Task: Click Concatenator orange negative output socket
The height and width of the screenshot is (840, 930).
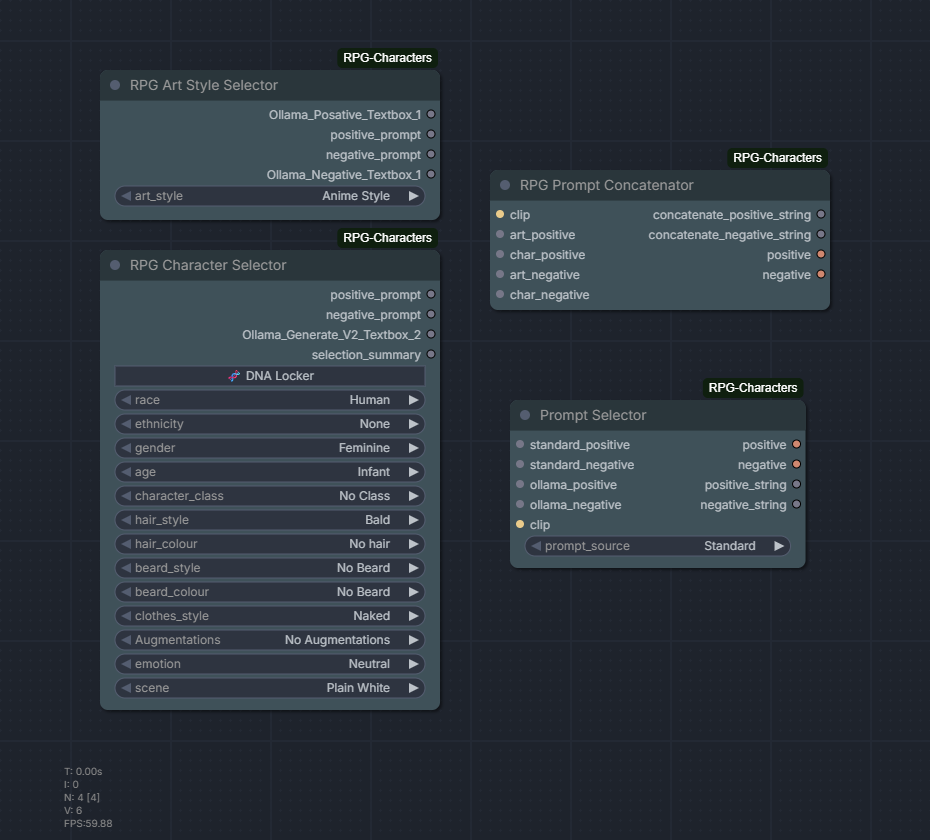Action: tap(821, 274)
